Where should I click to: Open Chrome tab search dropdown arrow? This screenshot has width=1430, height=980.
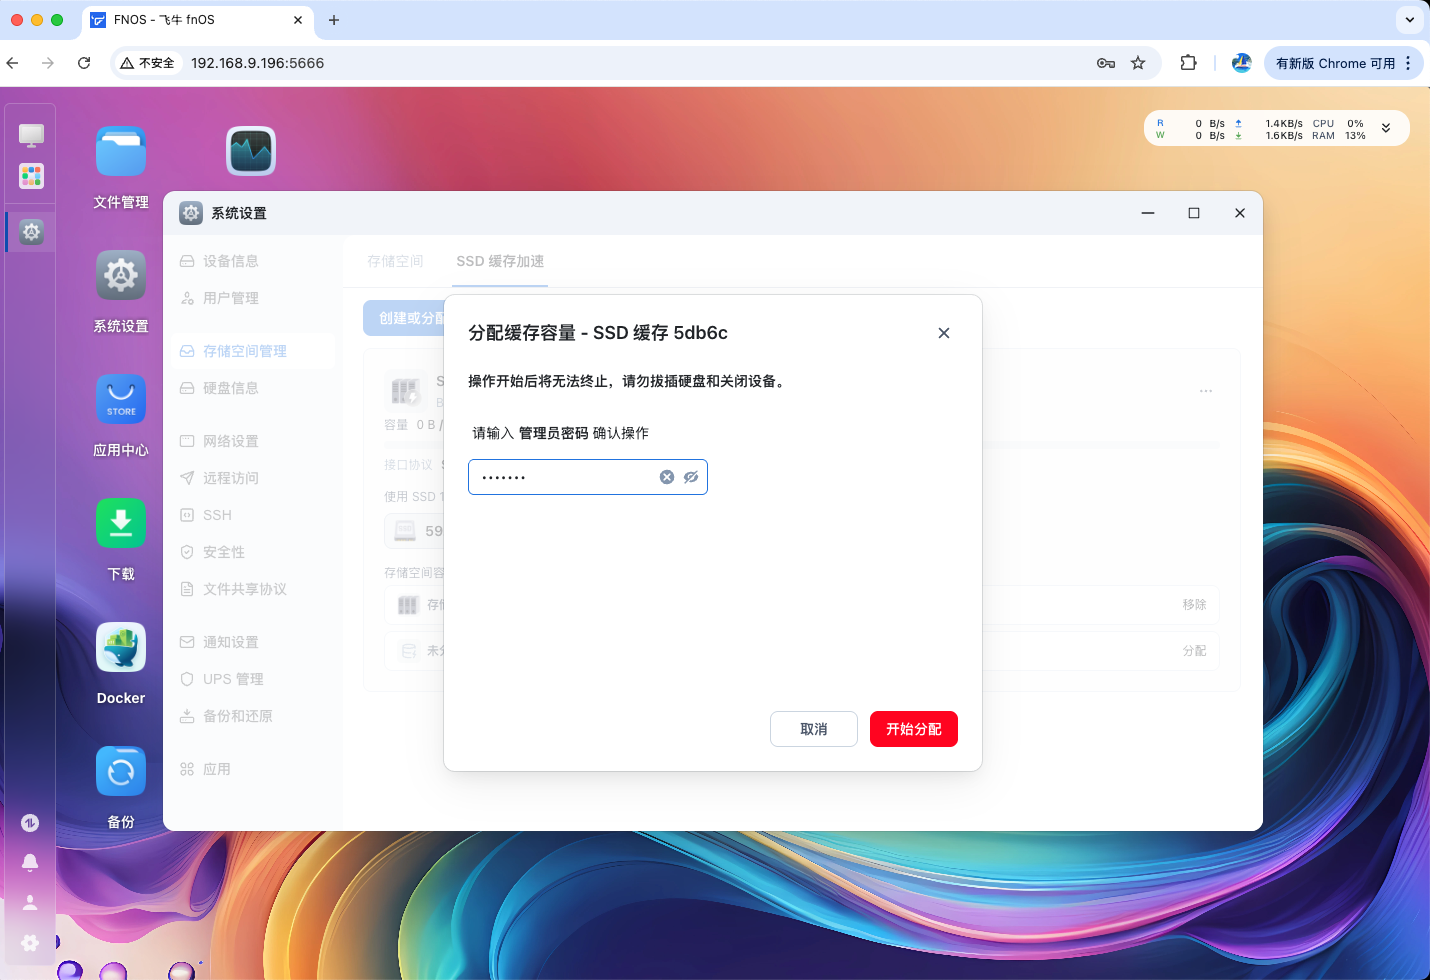pos(1410,20)
